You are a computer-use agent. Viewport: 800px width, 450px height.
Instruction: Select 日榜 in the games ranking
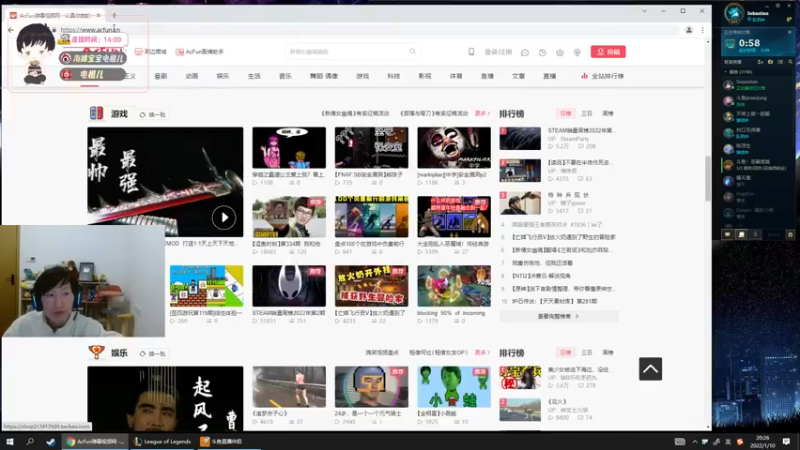coord(565,113)
